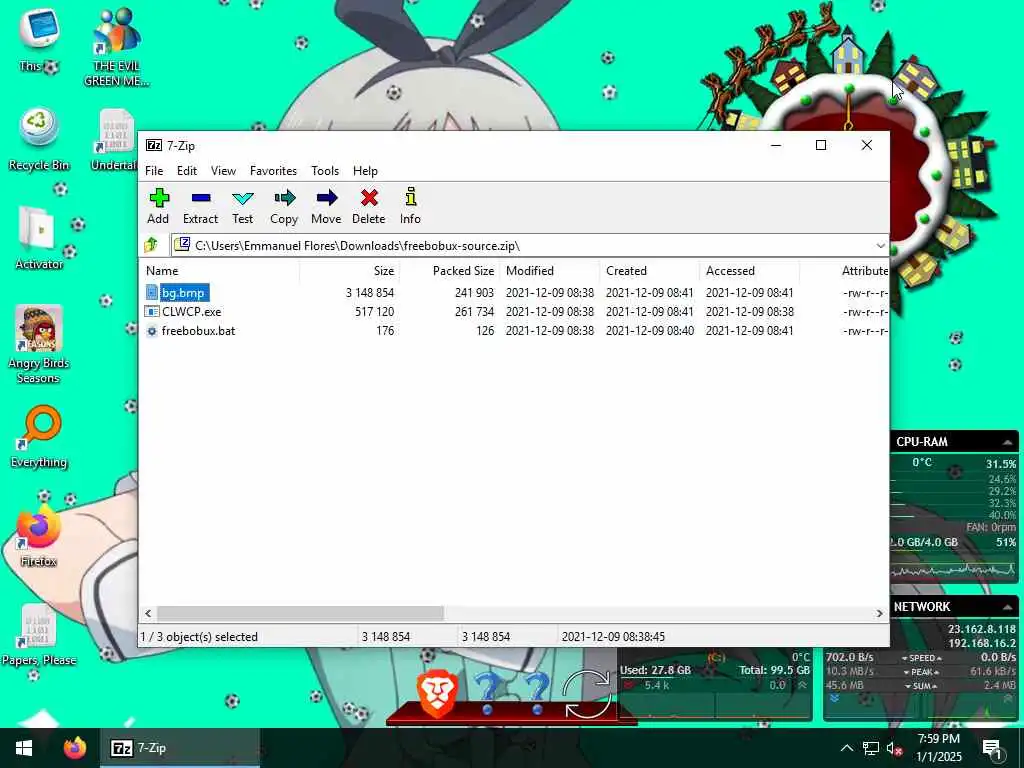Viewport: 1024px width, 768px height.
Task: Go up one folder level
Action: (152, 245)
